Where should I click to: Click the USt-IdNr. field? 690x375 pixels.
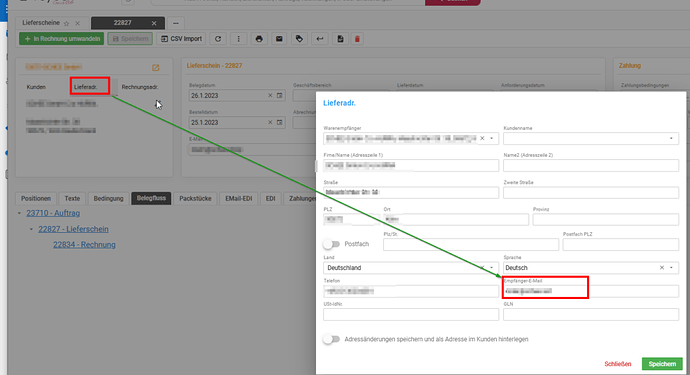point(411,314)
